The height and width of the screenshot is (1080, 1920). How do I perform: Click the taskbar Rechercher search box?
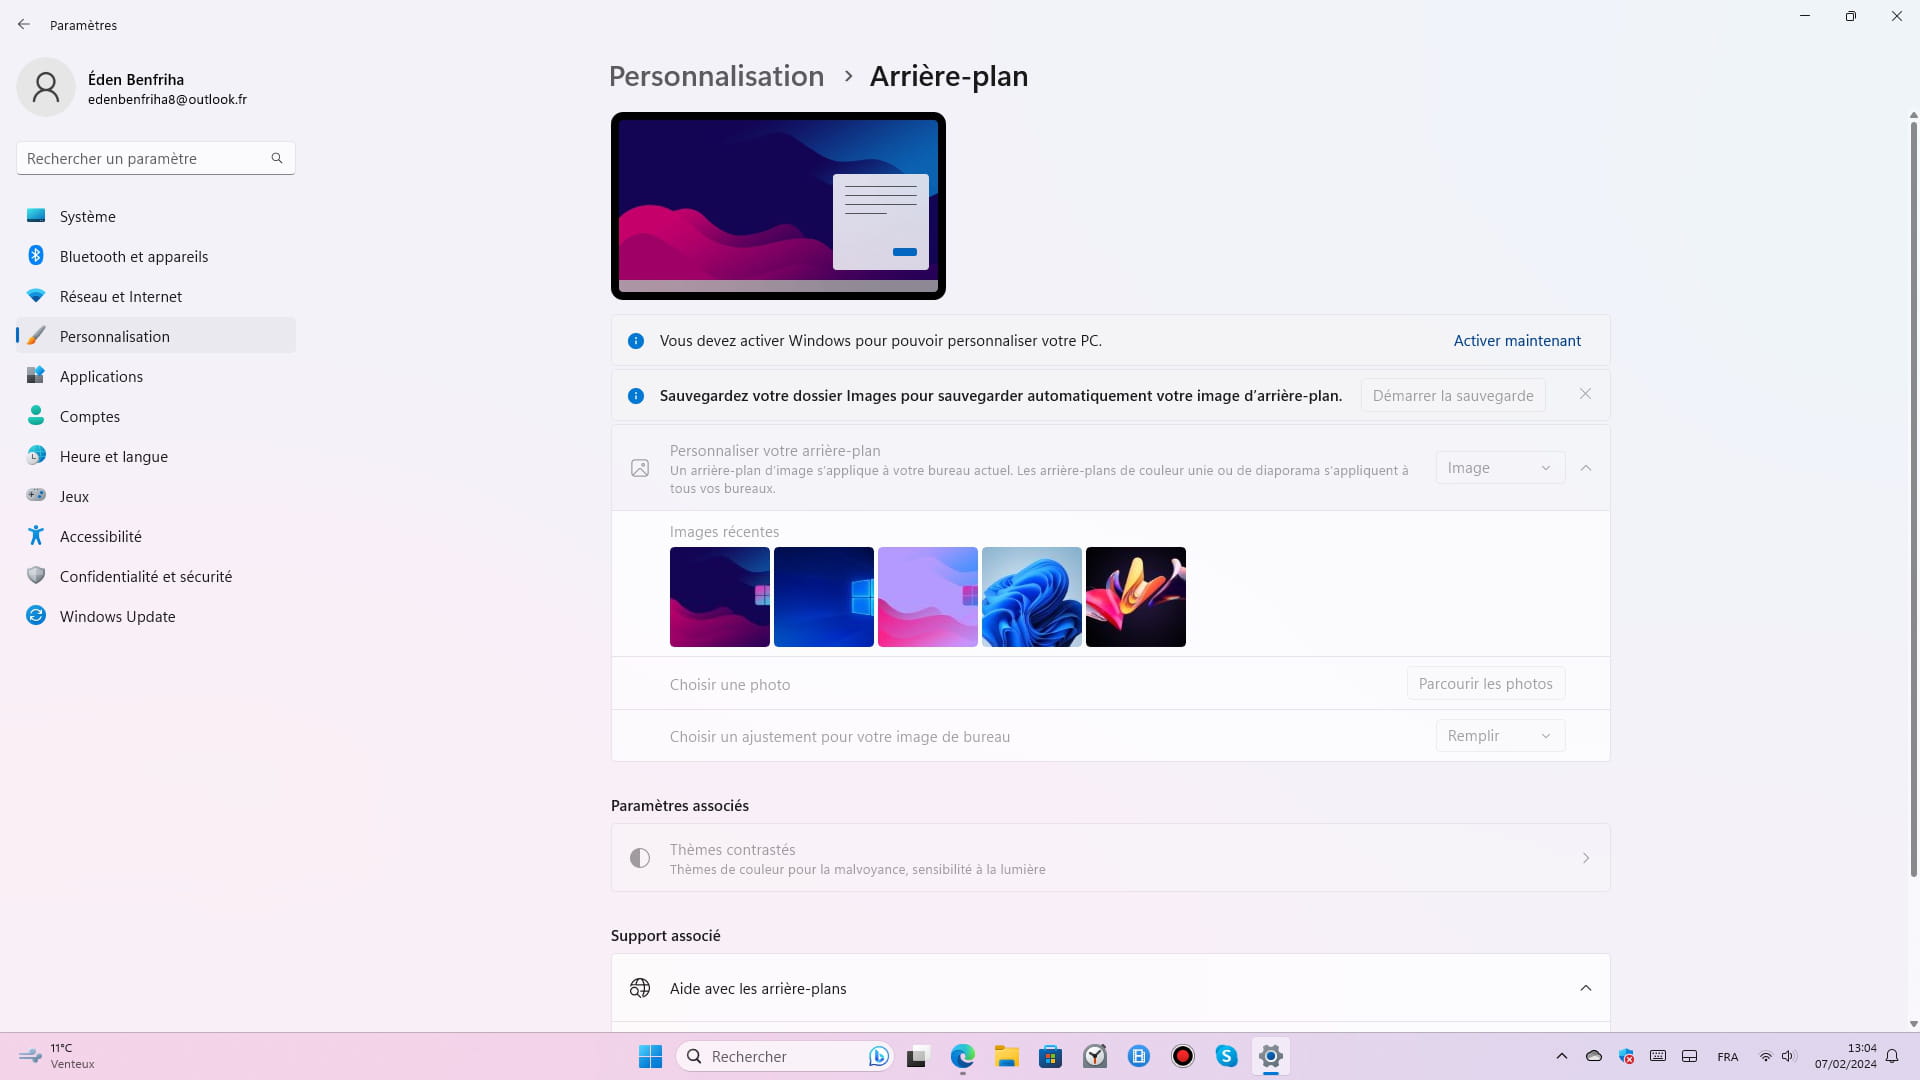pyautogui.click(x=786, y=1056)
